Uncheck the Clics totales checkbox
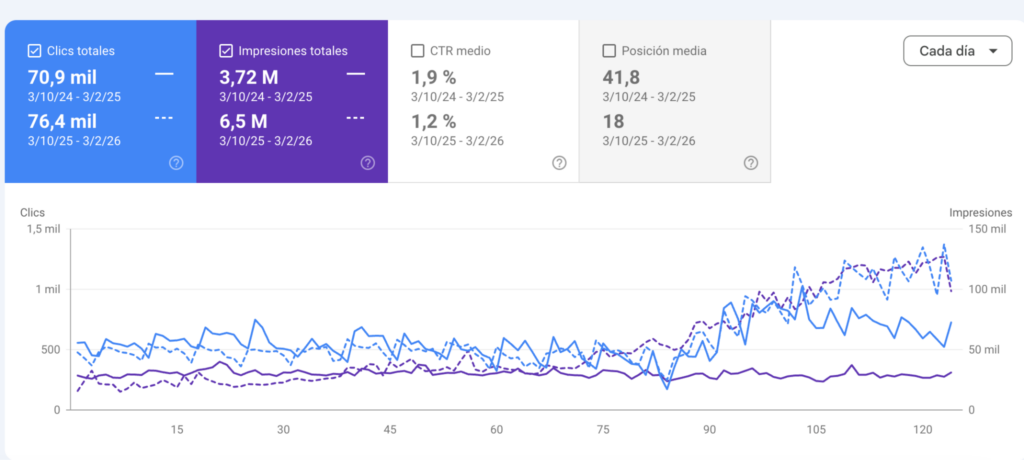The height and width of the screenshot is (460, 1024). pos(34,50)
